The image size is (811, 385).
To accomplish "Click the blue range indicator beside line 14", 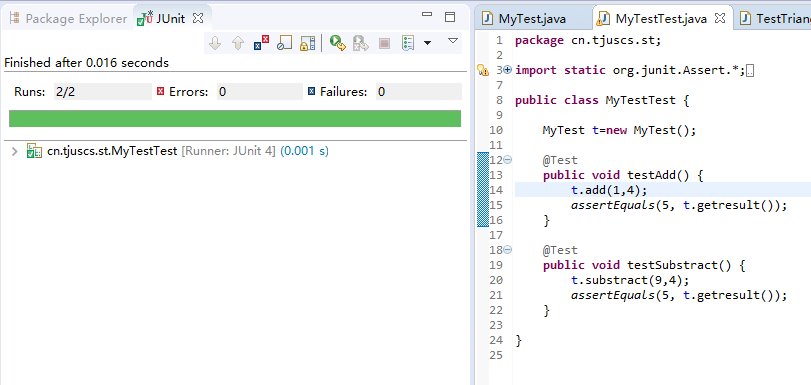I will [483, 190].
